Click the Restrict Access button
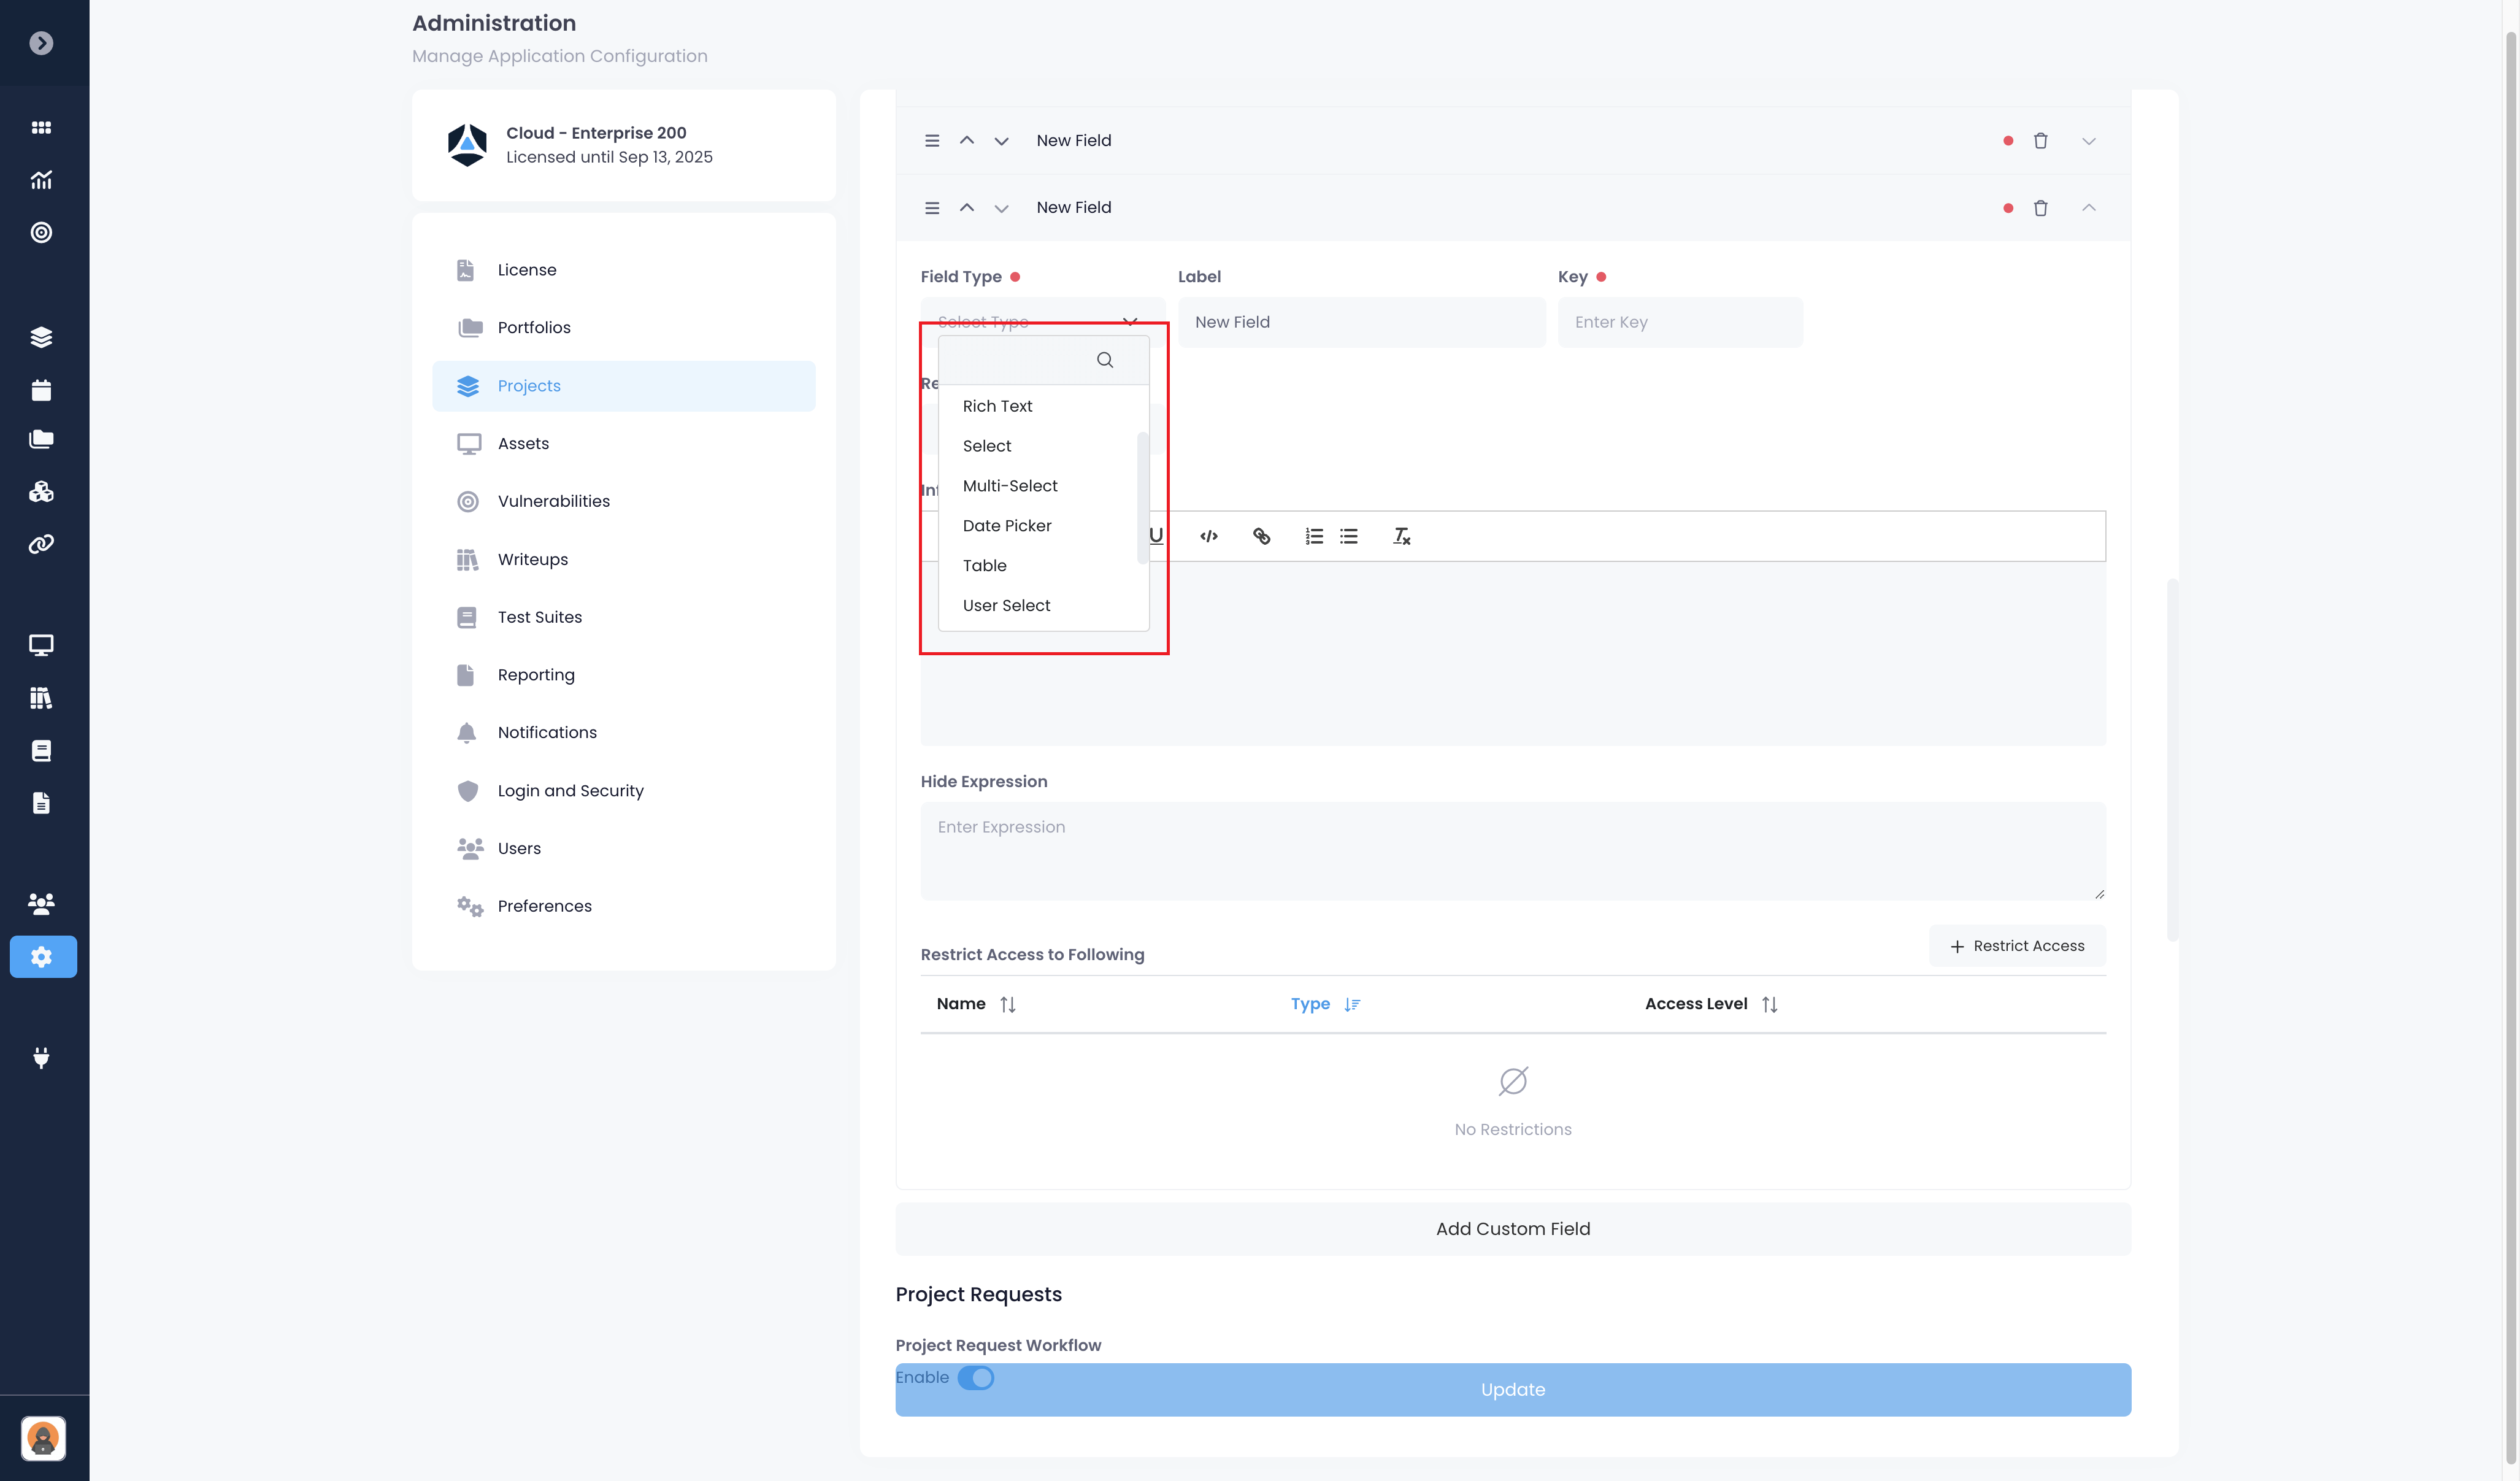Image resolution: width=2520 pixels, height=1481 pixels. (x=2017, y=946)
